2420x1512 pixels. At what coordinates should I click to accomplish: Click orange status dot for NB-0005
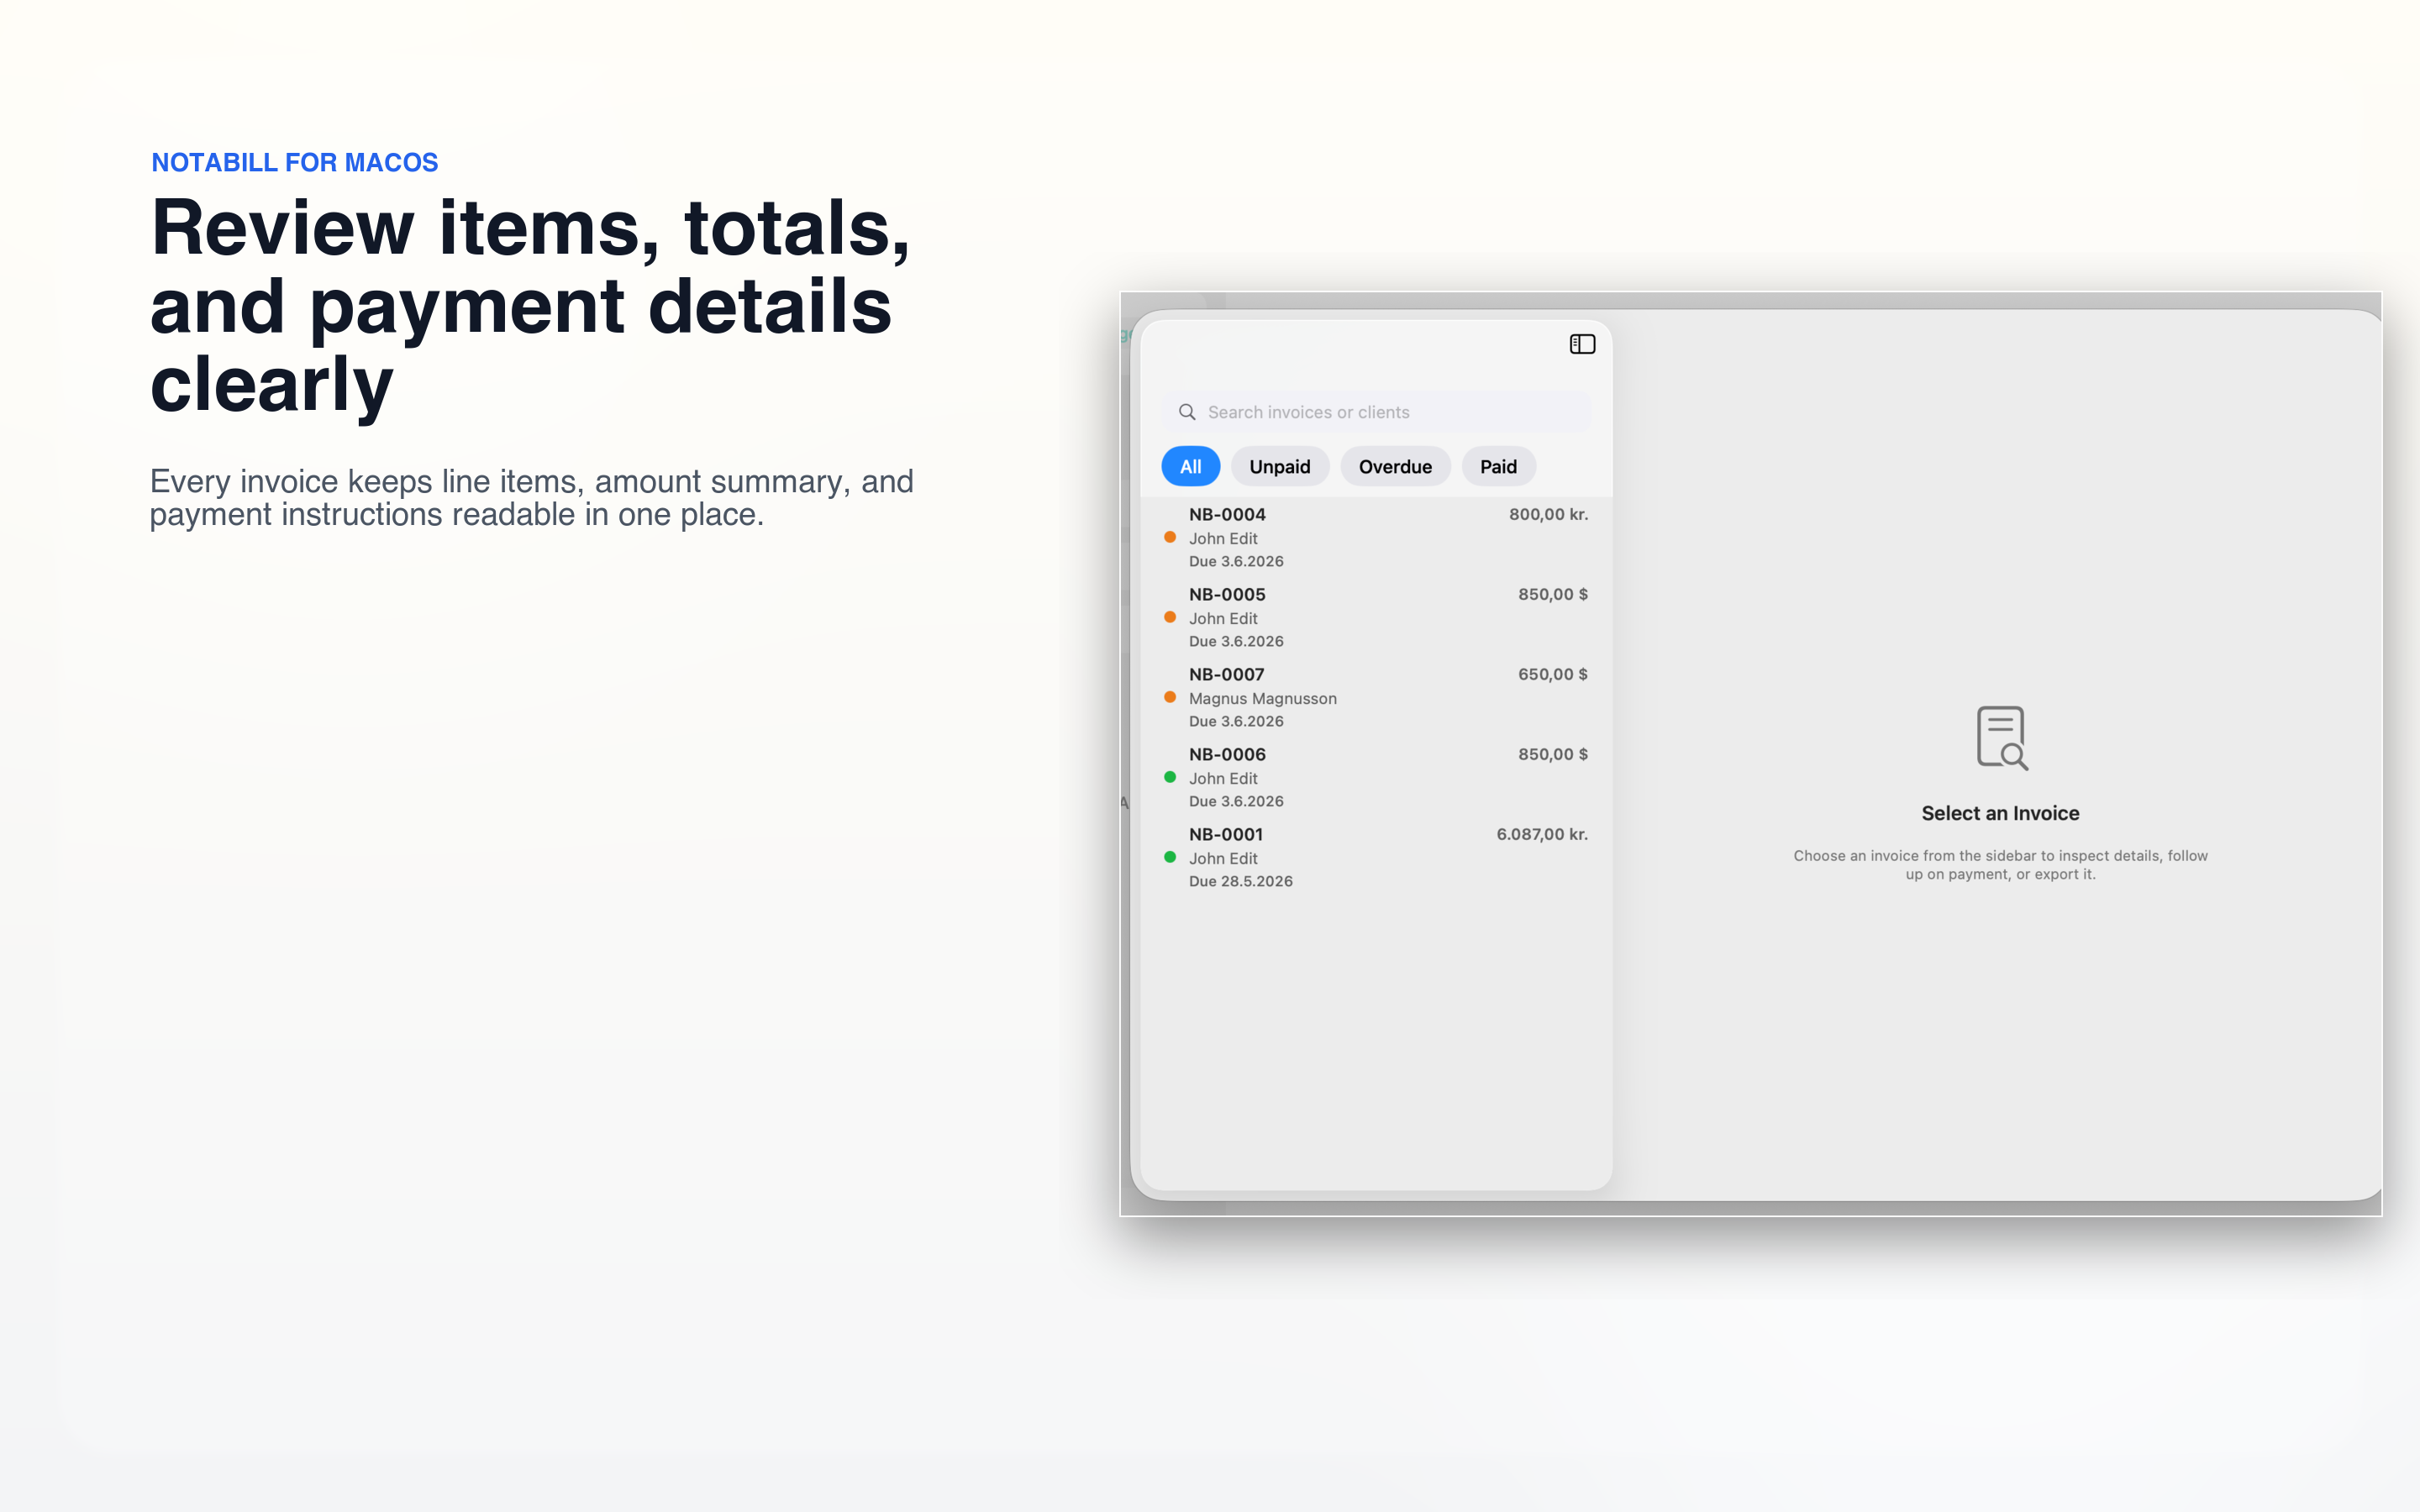coord(1169,617)
